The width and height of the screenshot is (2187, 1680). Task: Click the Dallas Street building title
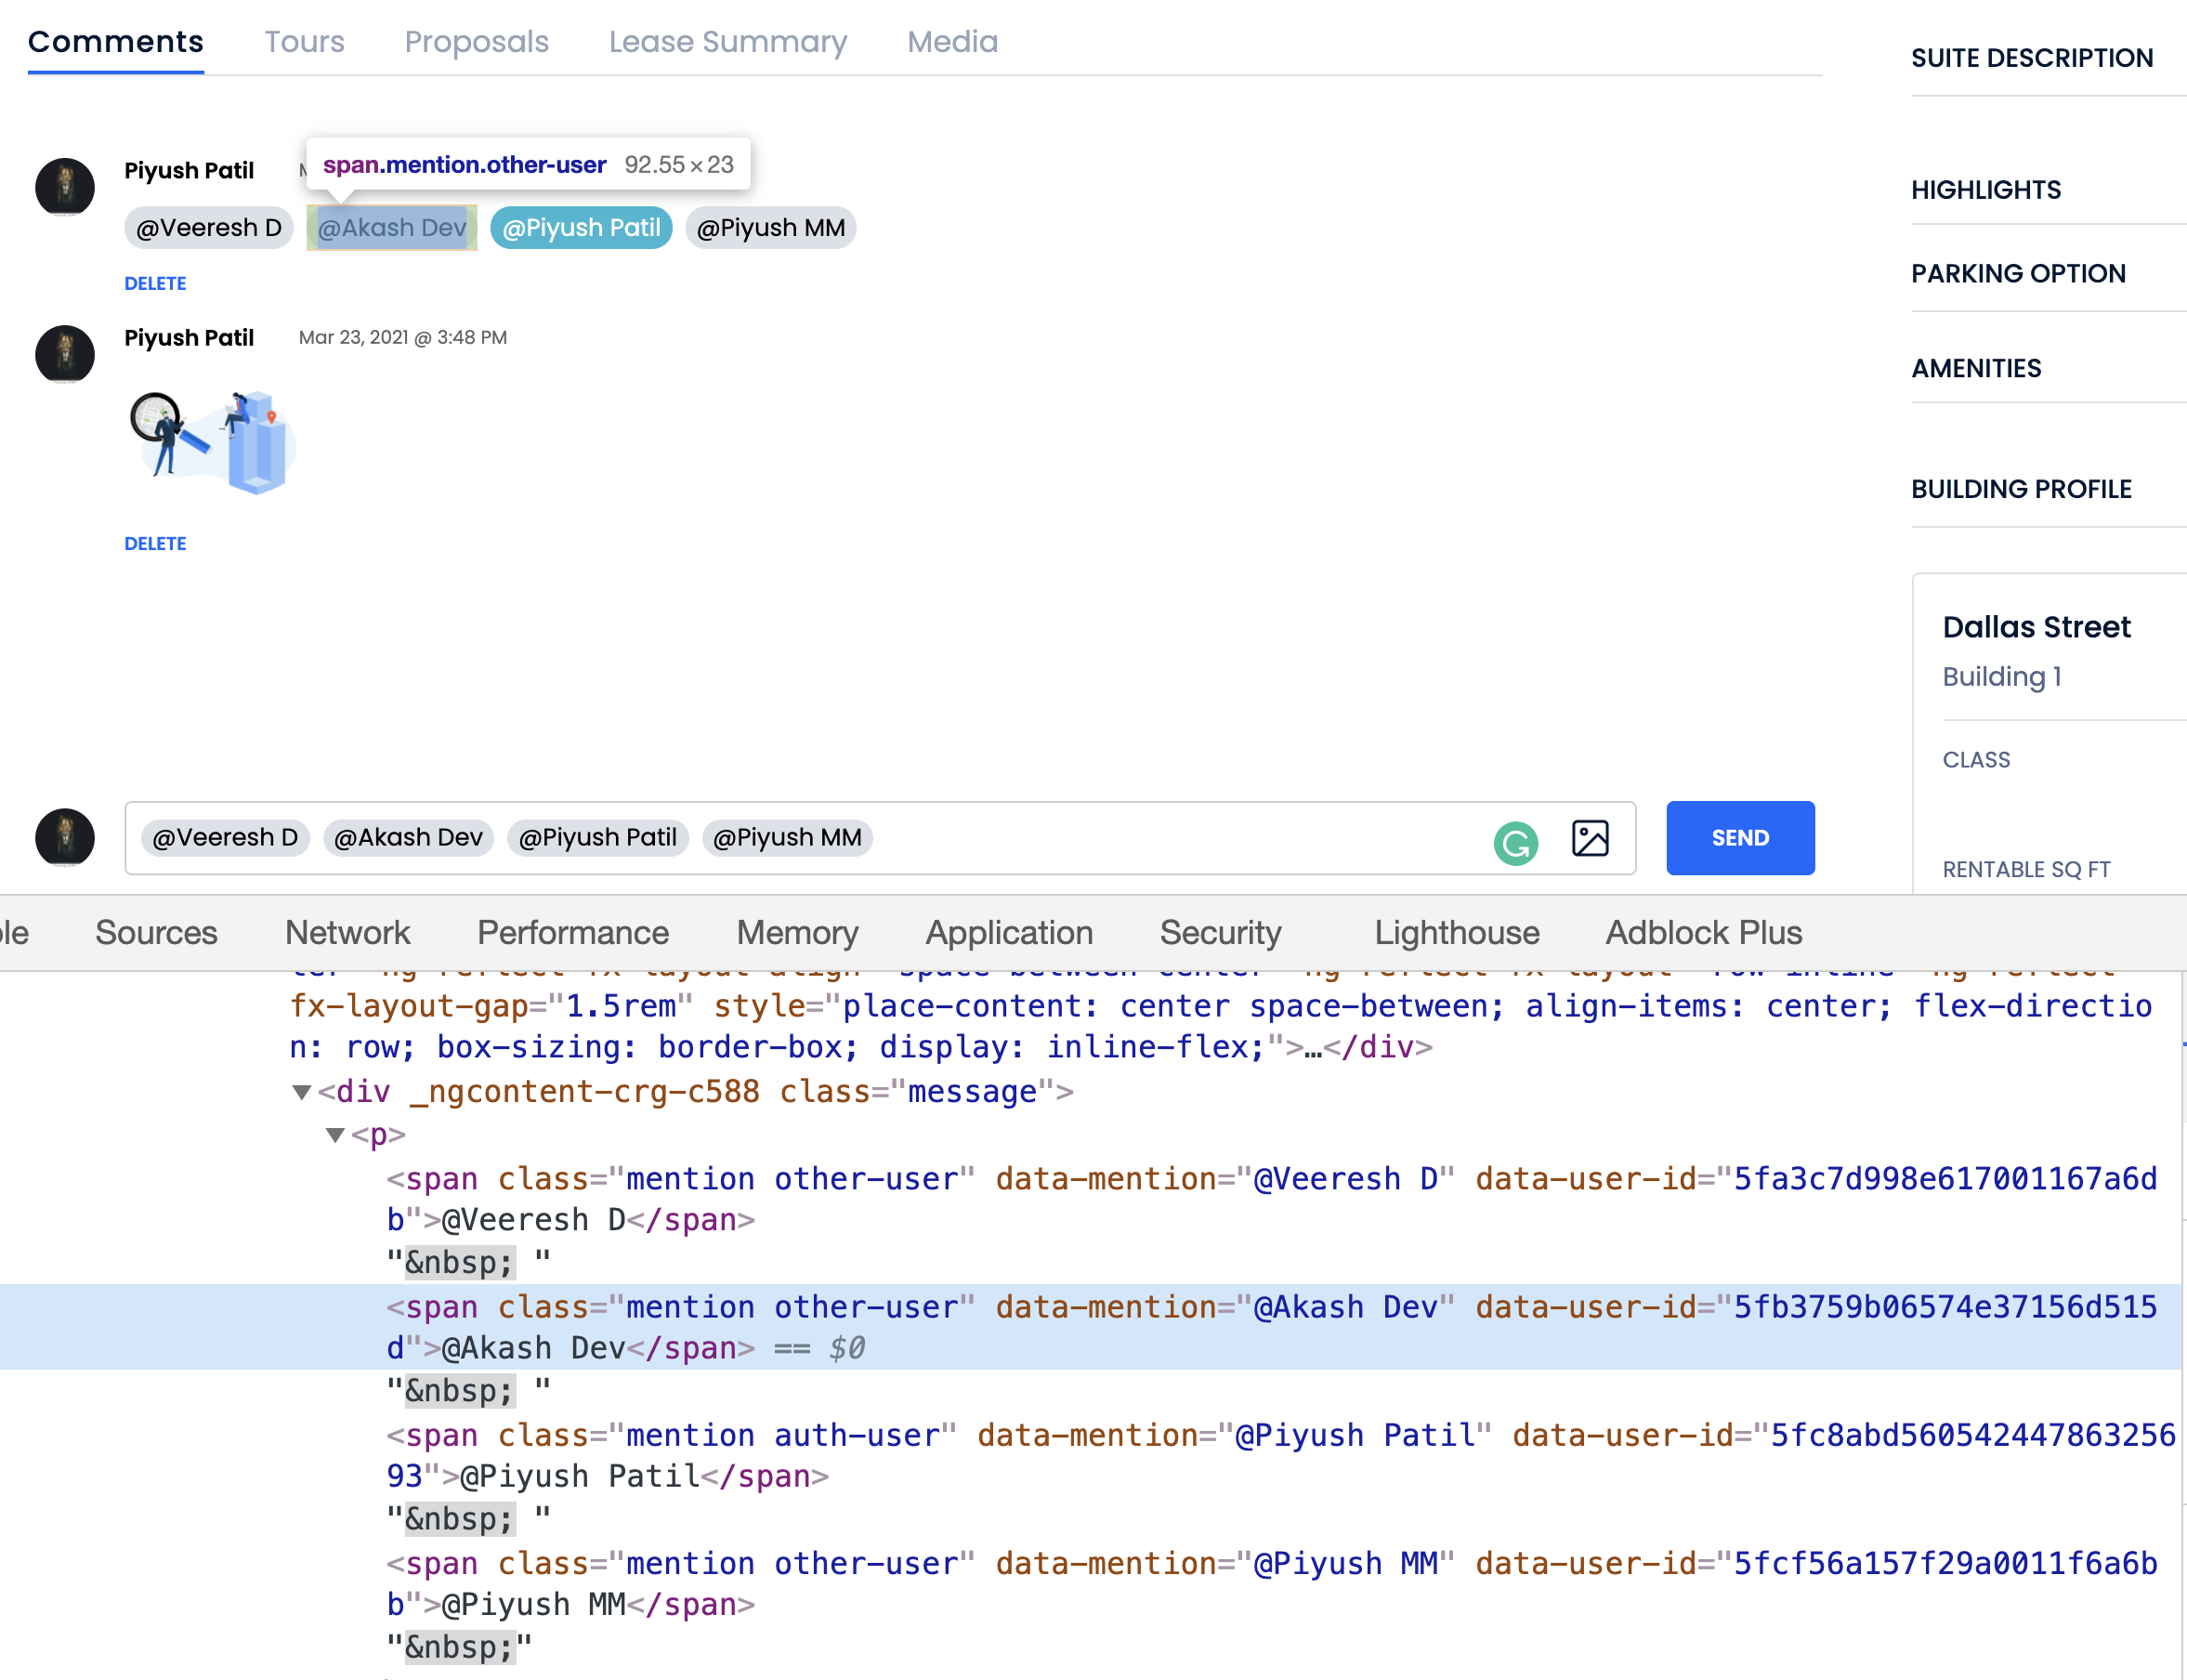click(x=2036, y=627)
